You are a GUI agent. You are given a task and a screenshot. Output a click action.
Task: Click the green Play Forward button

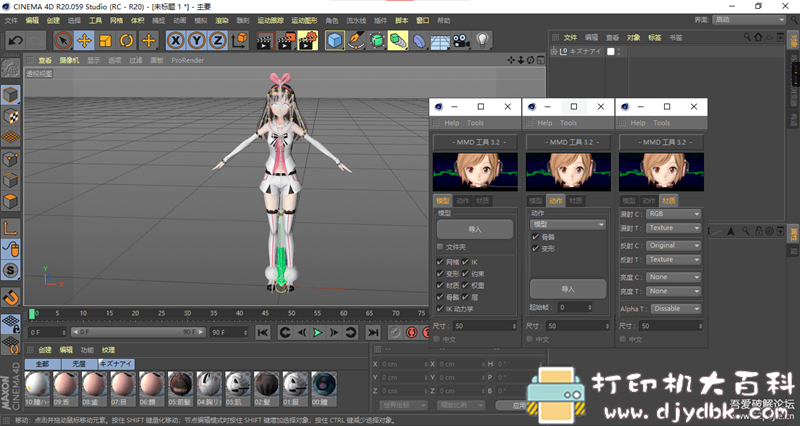[317, 333]
